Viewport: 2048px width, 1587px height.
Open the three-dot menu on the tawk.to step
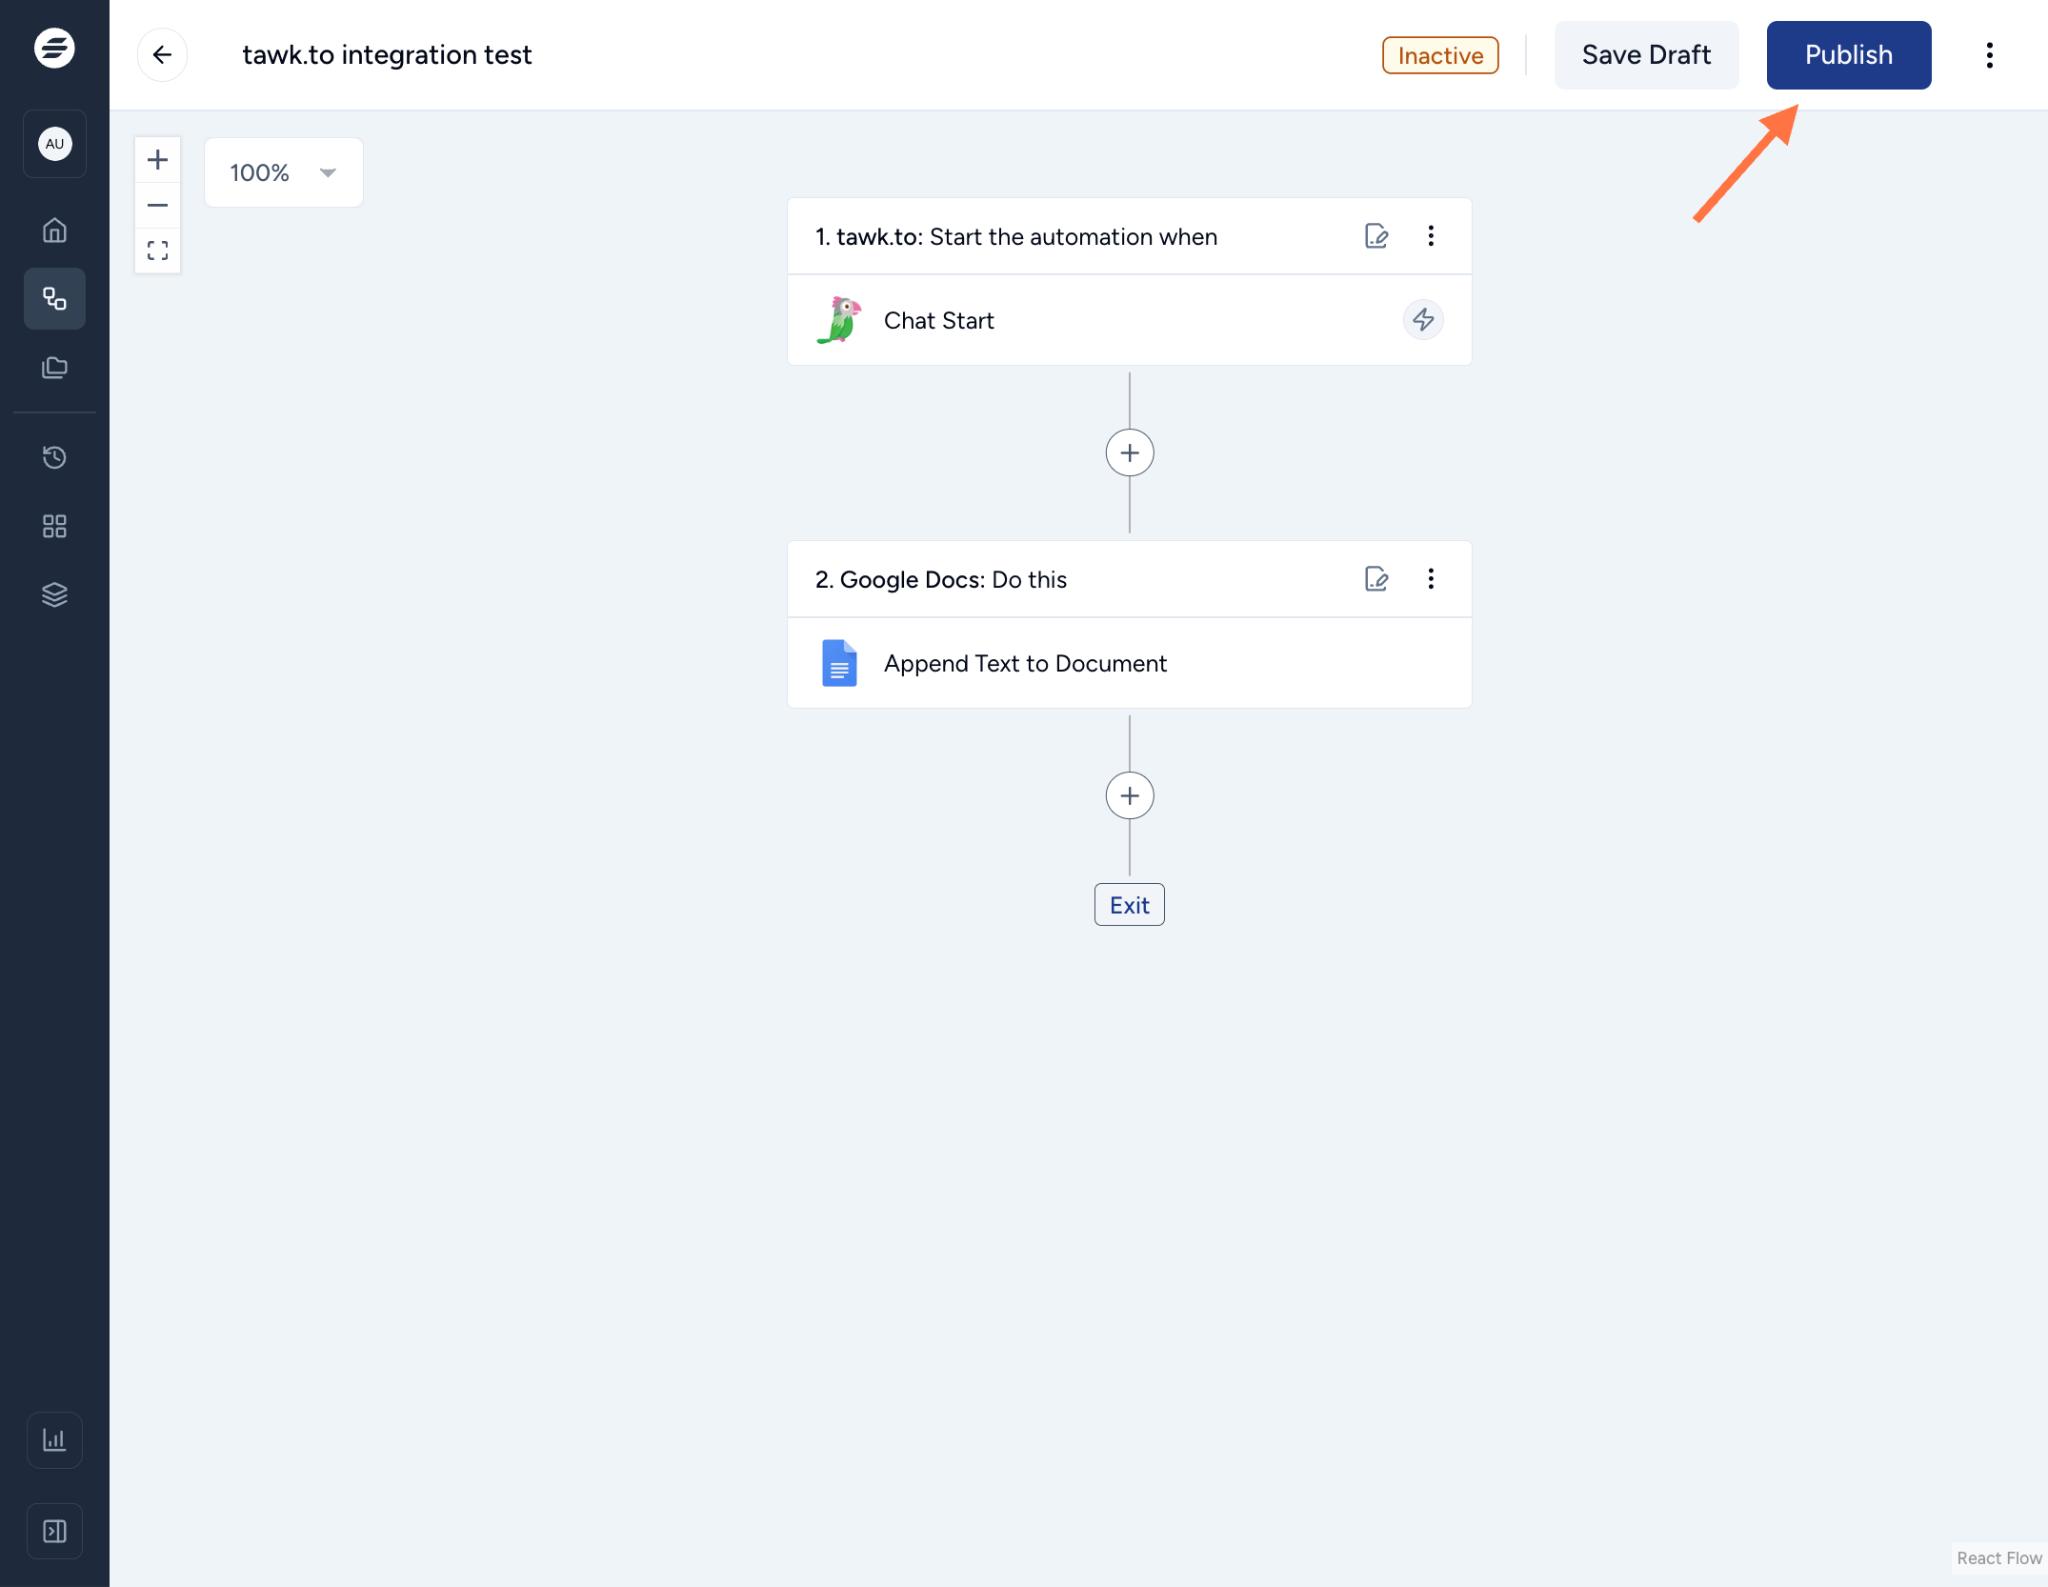pyautogui.click(x=1430, y=236)
